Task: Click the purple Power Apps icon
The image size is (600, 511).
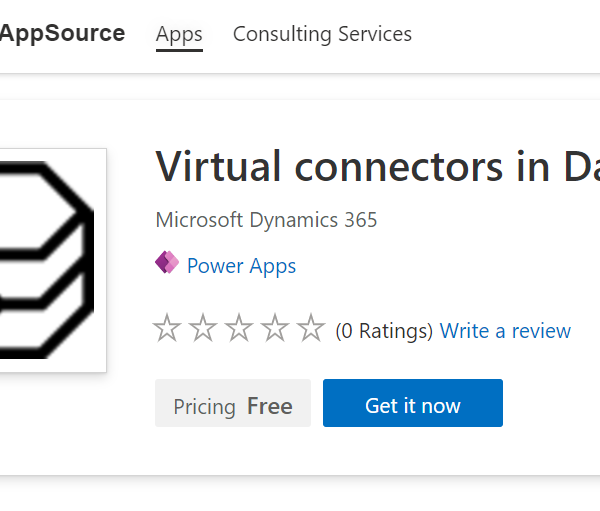Action: pos(167,262)
